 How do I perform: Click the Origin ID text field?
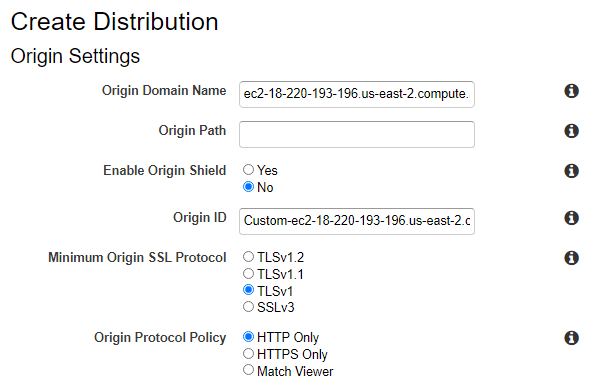click(x=357, y=221)
